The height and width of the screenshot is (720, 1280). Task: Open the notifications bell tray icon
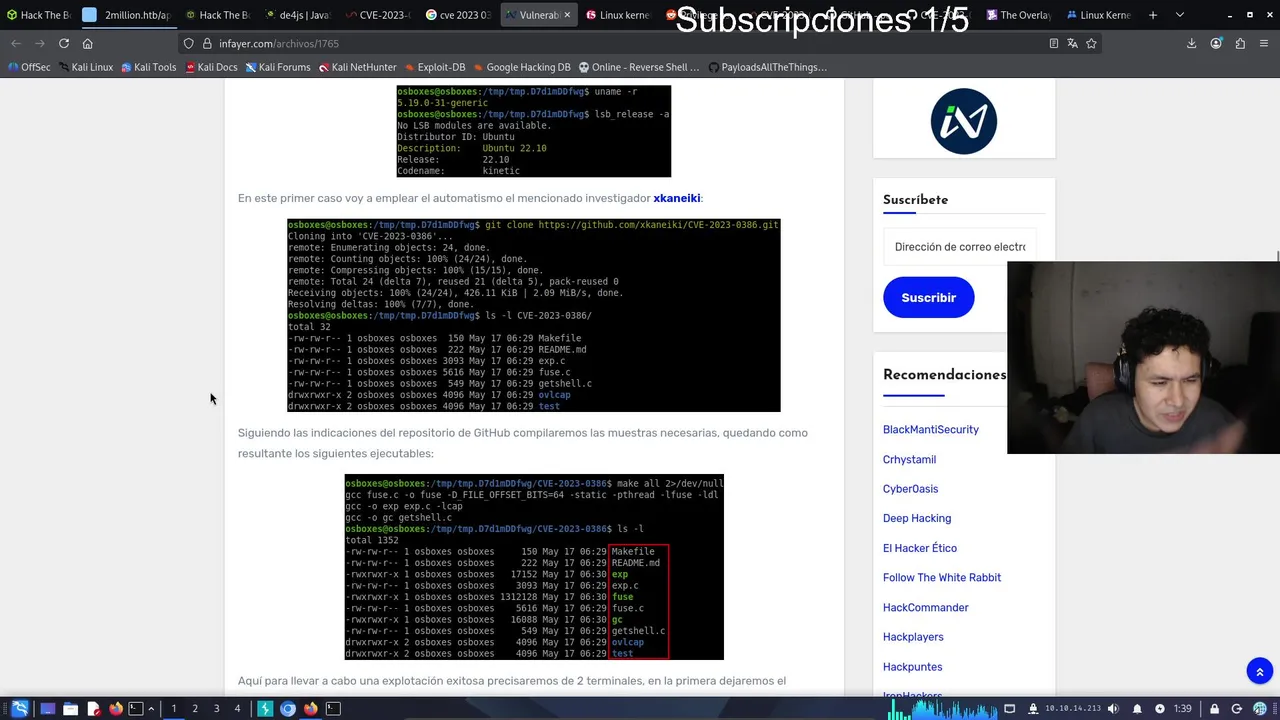1136,709
